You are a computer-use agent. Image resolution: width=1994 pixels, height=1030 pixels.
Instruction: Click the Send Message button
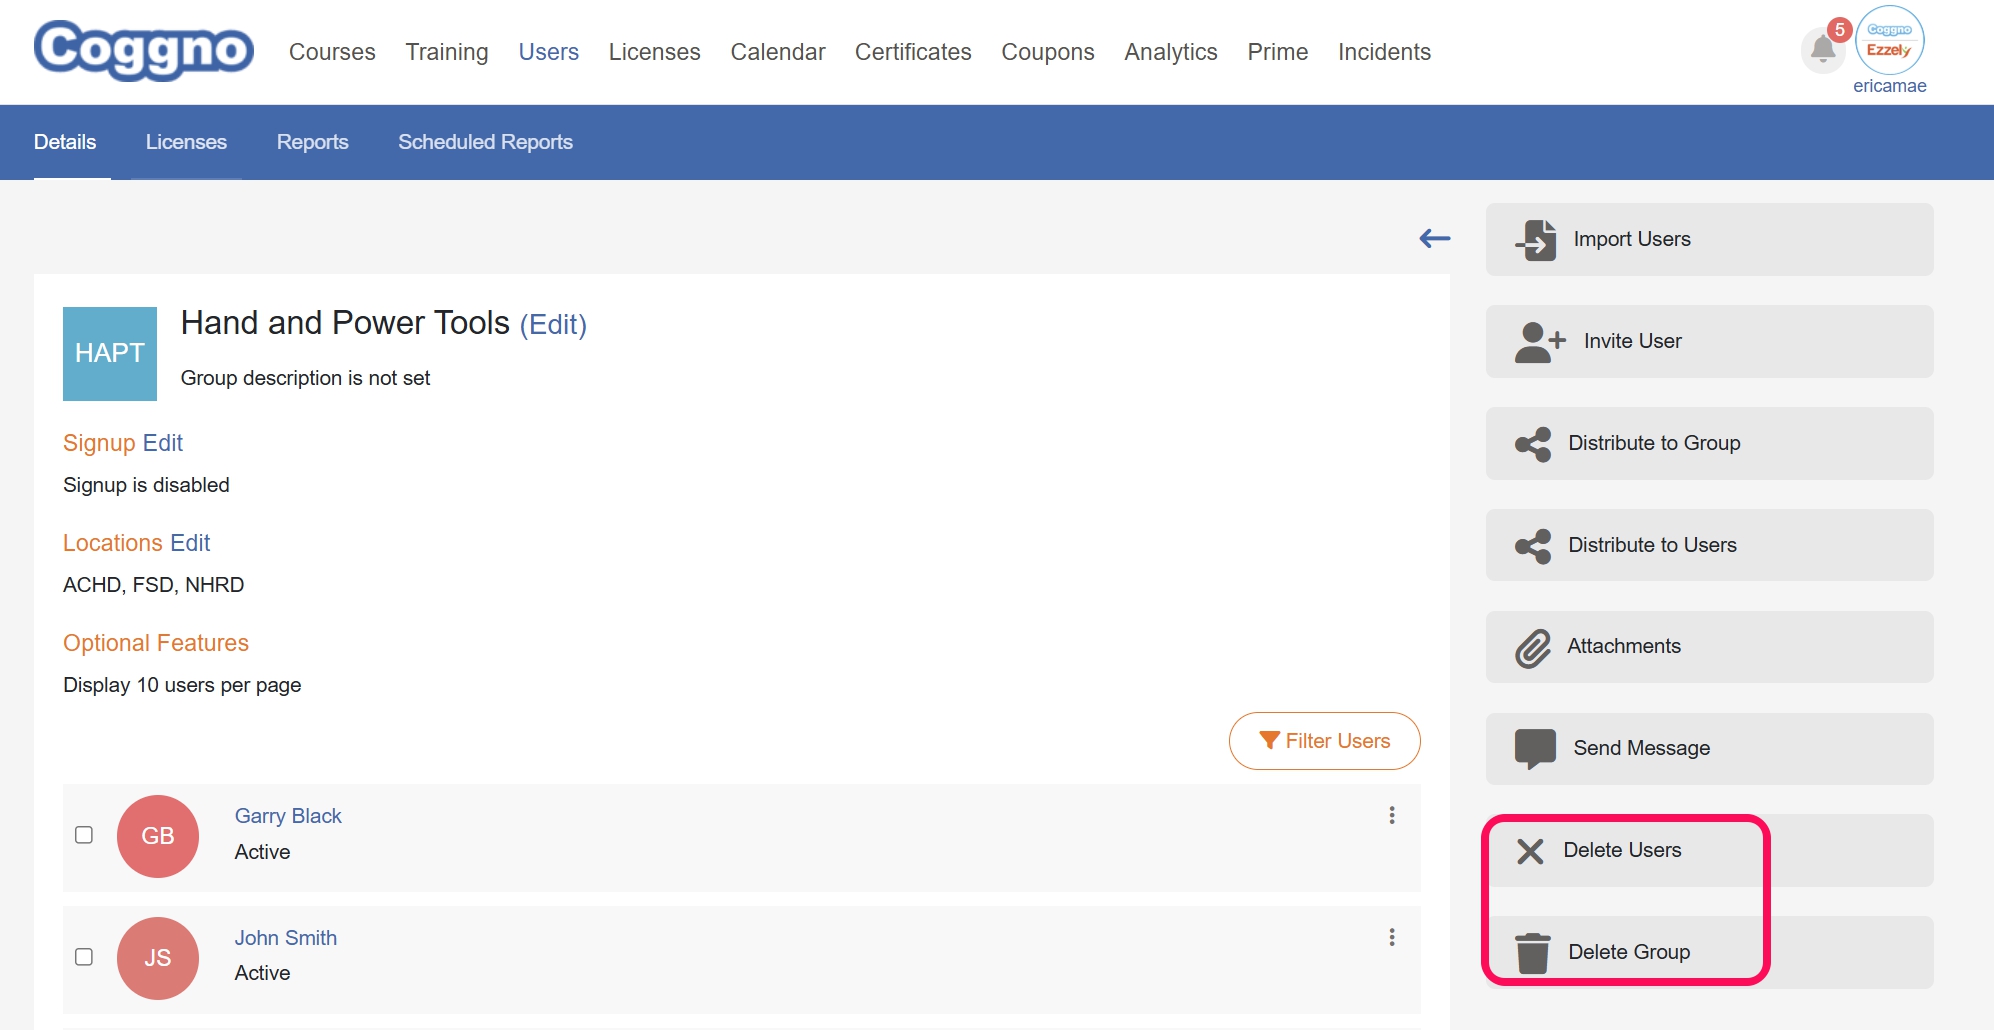(x=1710, y=749)
